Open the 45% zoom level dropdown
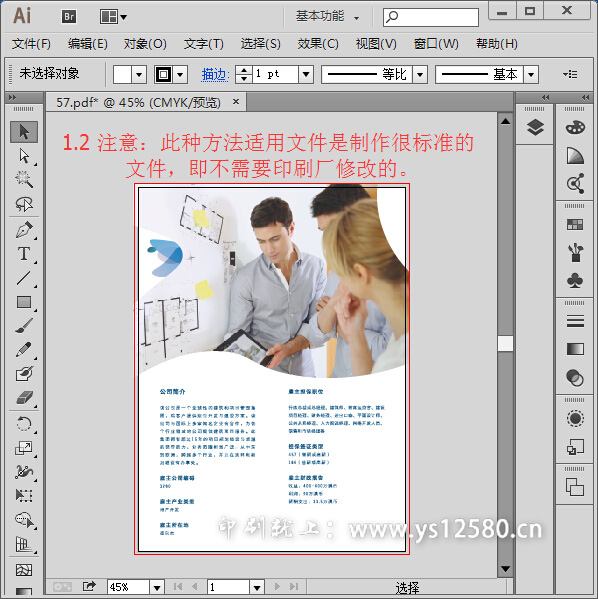This screenshot has height=599, width=598. coord(157,587)
